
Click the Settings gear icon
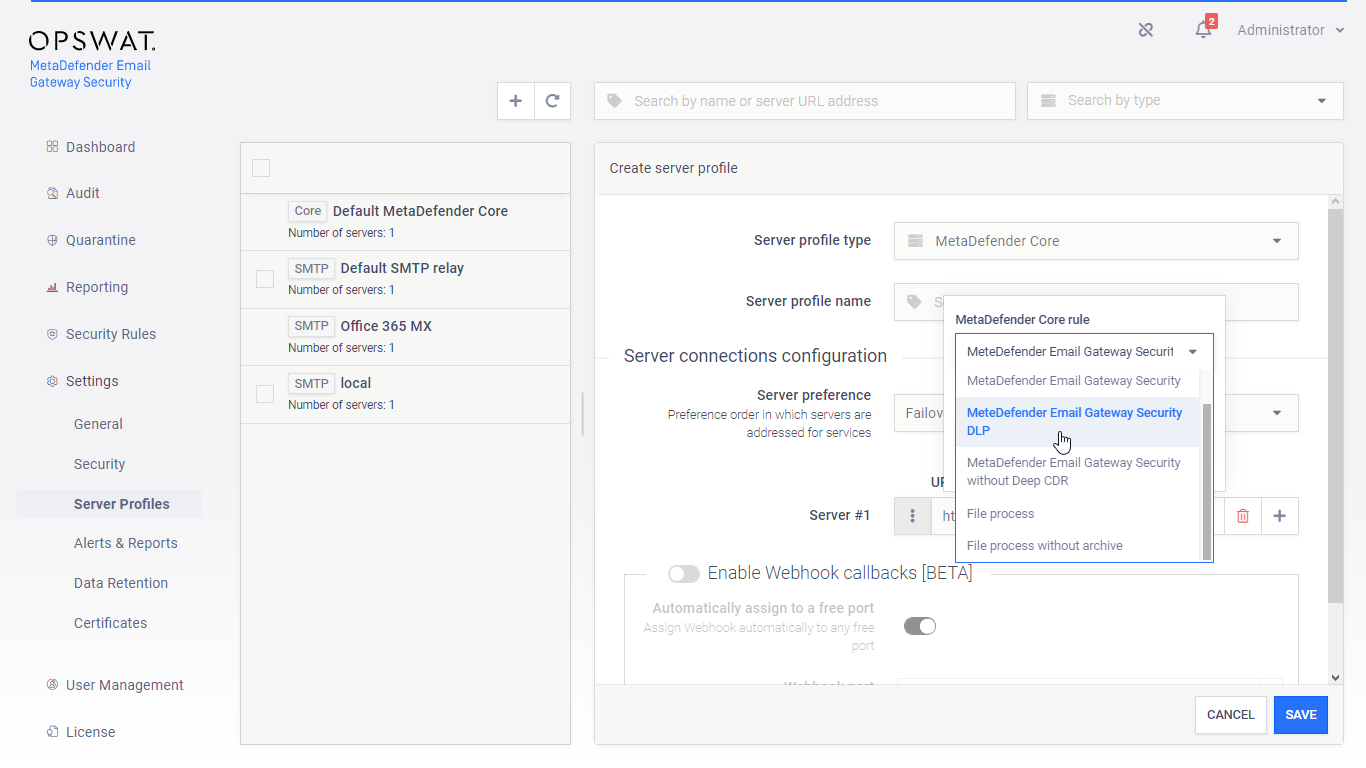click(x=52, y=381)
